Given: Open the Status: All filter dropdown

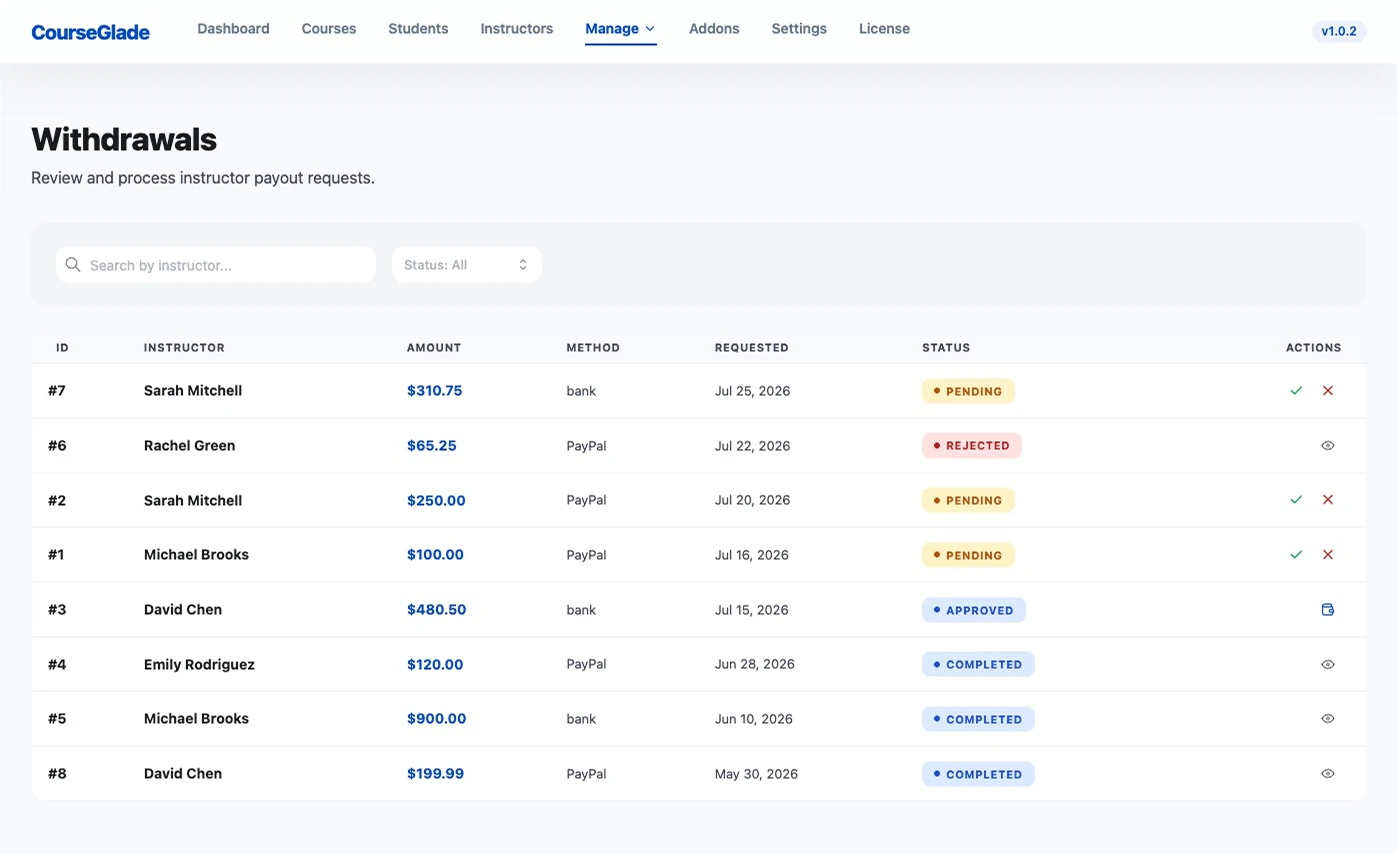Looking at the screenshot, I should click(x=466, y=265).
